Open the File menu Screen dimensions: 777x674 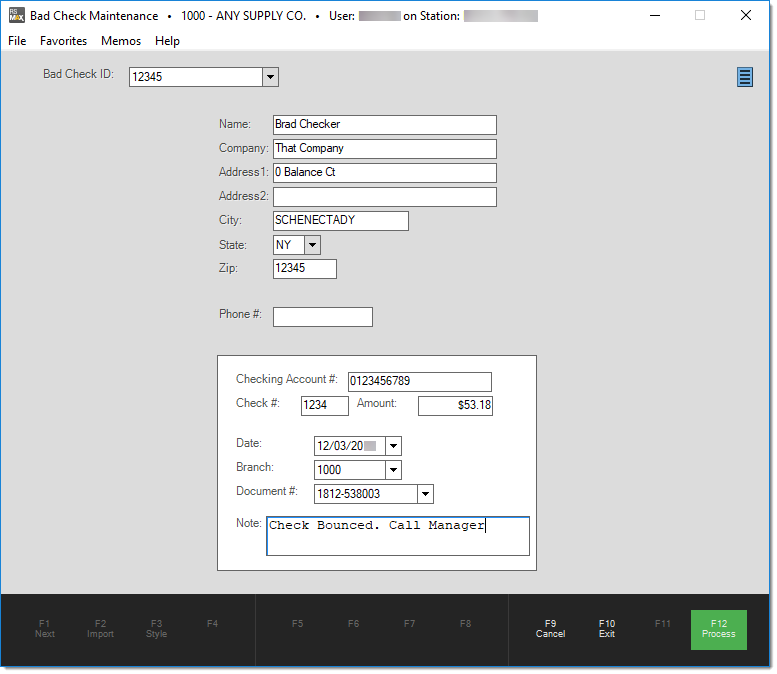[x=17, y=41]
